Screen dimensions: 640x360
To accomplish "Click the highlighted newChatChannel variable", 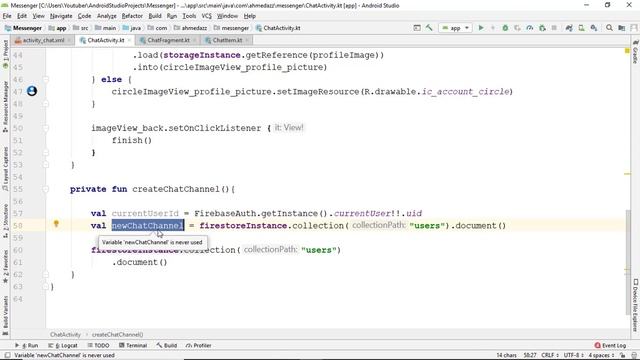I will [148, 225].
